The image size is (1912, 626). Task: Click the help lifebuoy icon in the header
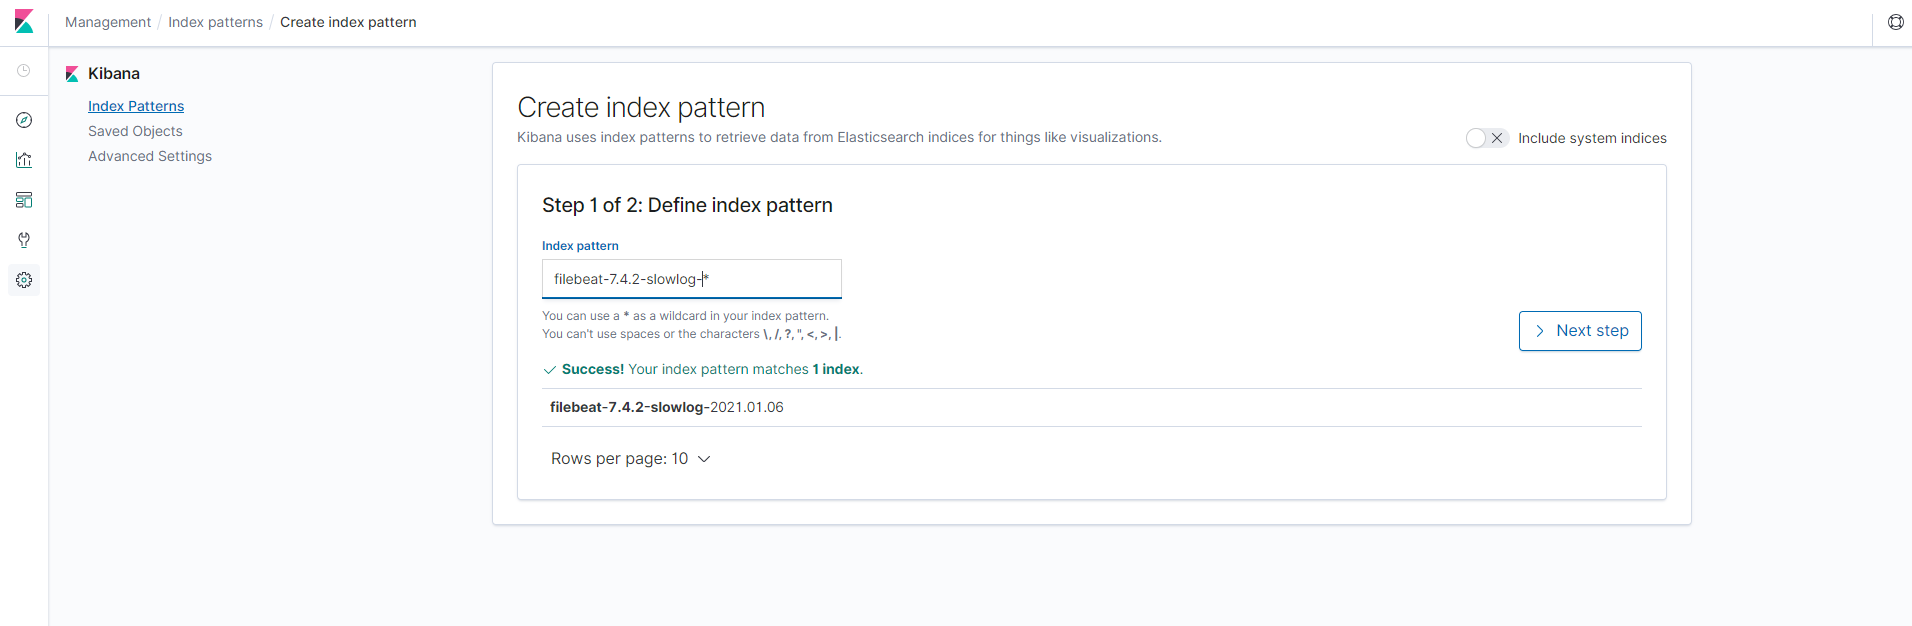click(1896, 22)
